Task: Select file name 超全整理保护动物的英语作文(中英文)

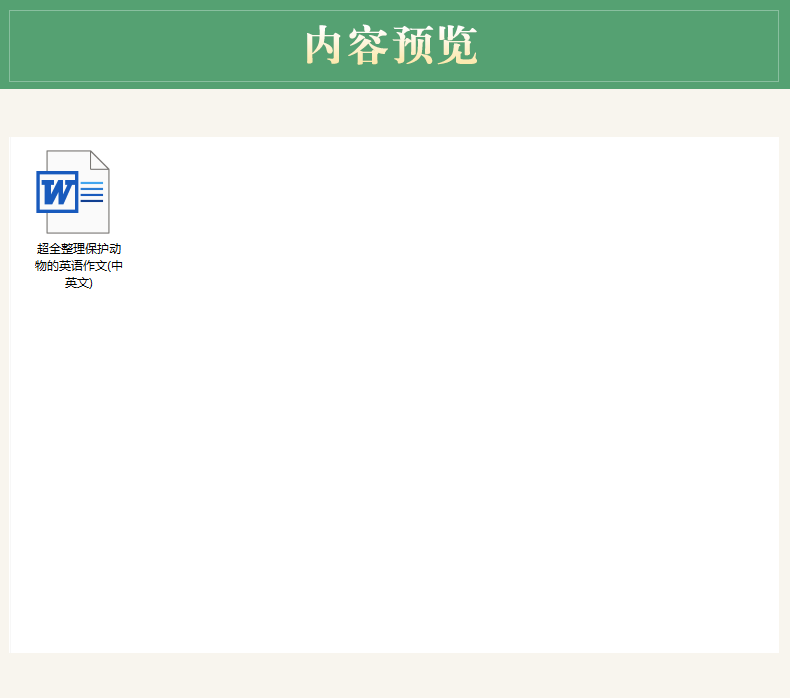Action: coord(79,266)
